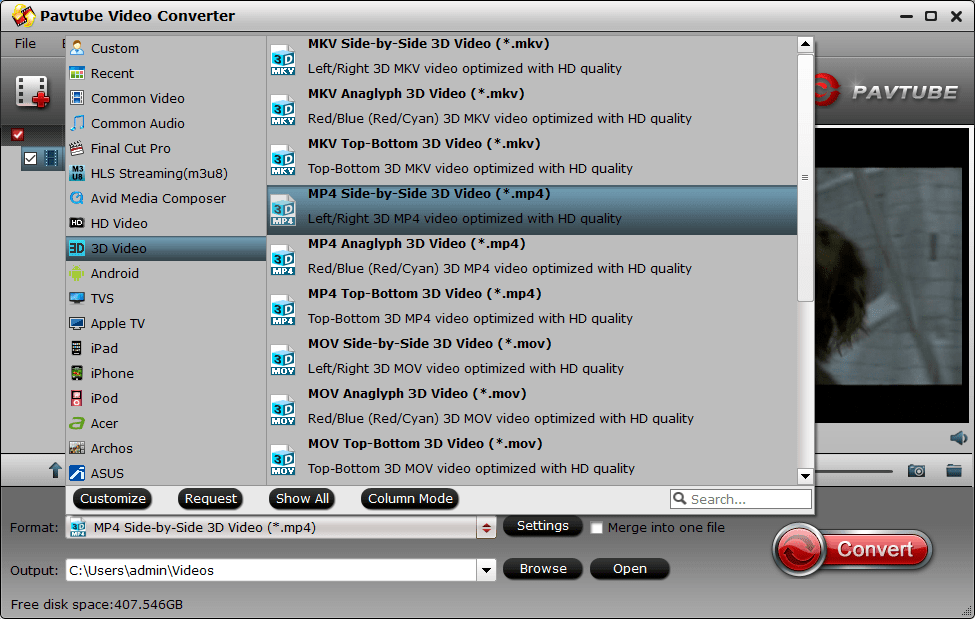Viewport: 975px width, 619px height.
Task: Select MOV Side-by-Side 3D Video format icon
Action: pyautogui.click(x=283, y=360)
